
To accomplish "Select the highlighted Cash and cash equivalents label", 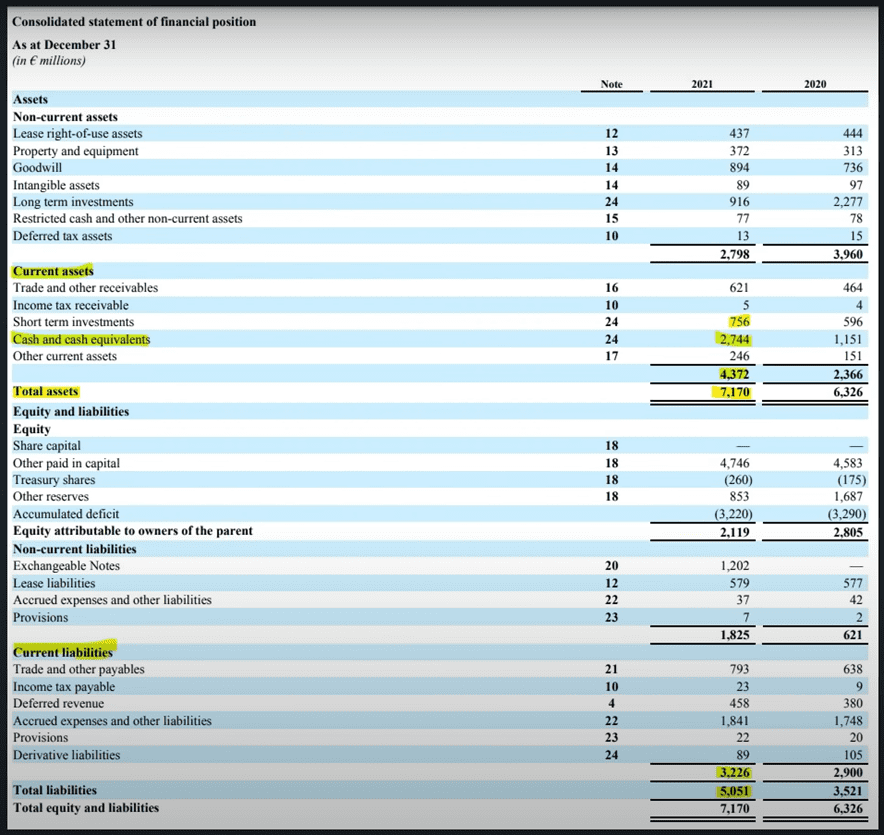I will click(x=81, y=339).
